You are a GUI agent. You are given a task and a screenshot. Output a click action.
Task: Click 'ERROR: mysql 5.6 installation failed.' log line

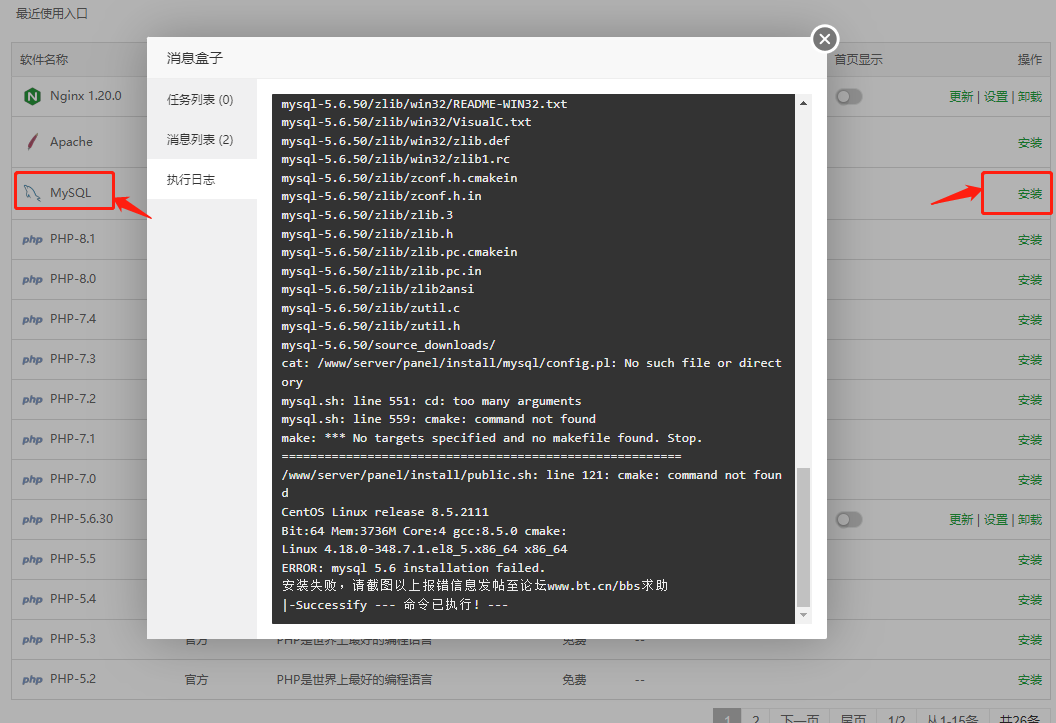(413, 568)
